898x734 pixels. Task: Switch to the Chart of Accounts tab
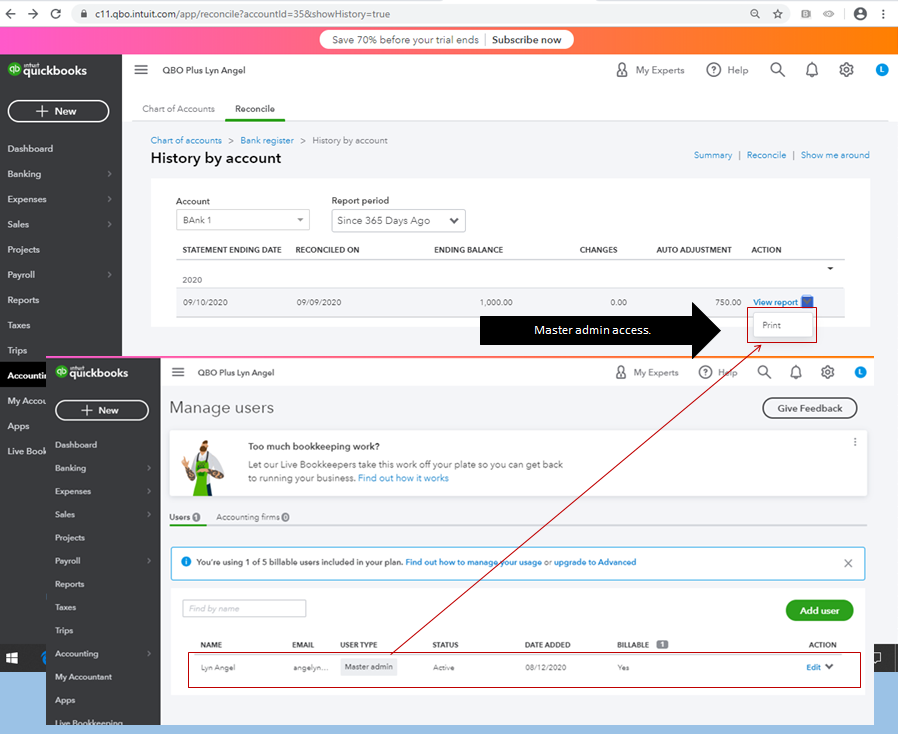click(179, 109)
